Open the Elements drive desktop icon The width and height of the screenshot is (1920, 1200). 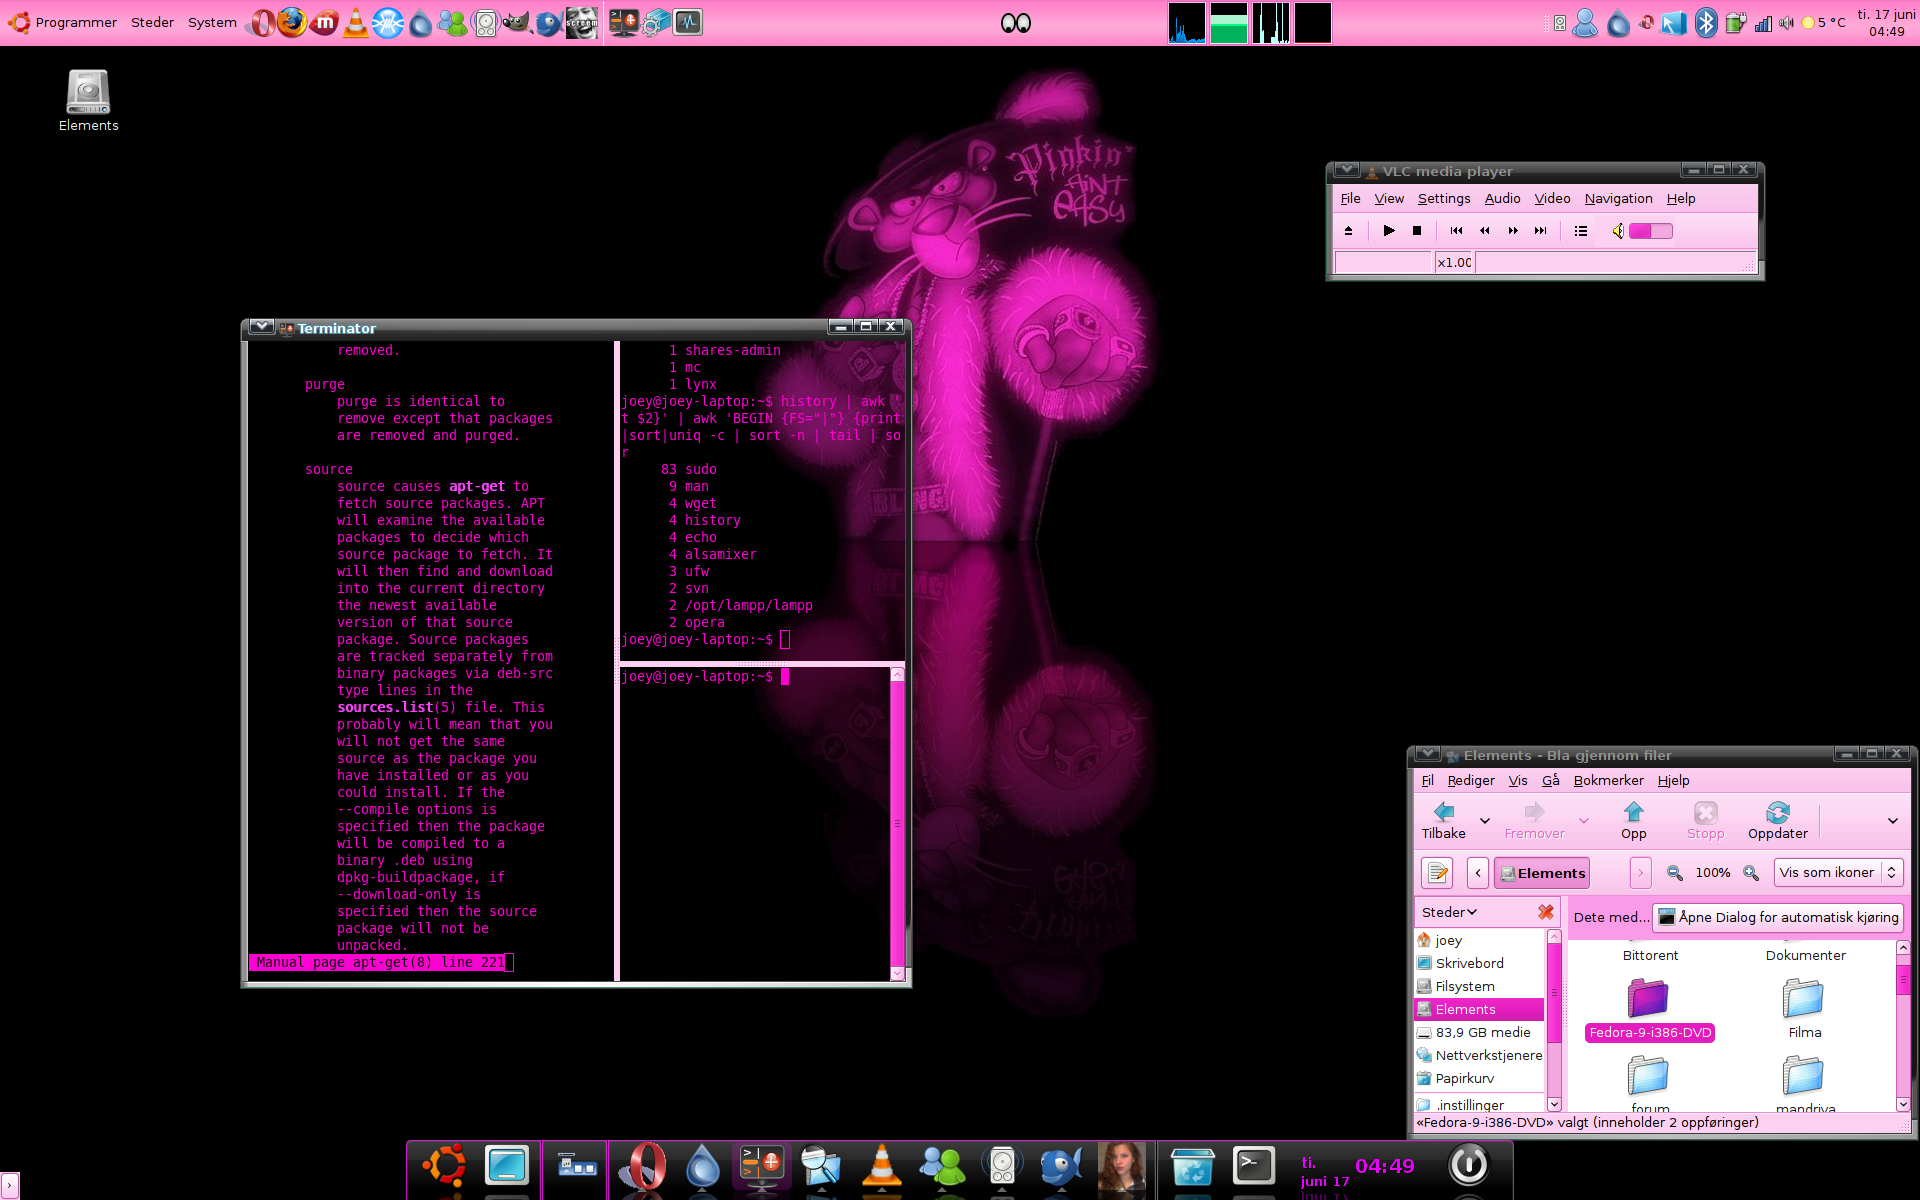click(88, 100)
